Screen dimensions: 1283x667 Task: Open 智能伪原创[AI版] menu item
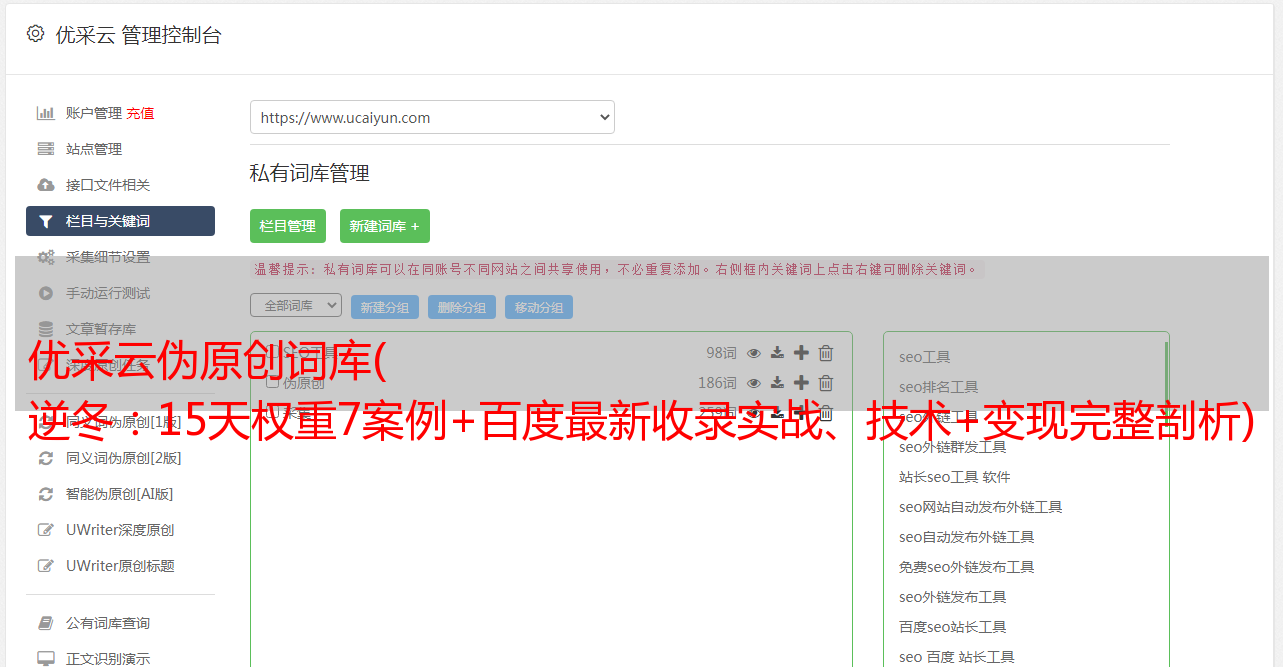[x=120, y=494]
